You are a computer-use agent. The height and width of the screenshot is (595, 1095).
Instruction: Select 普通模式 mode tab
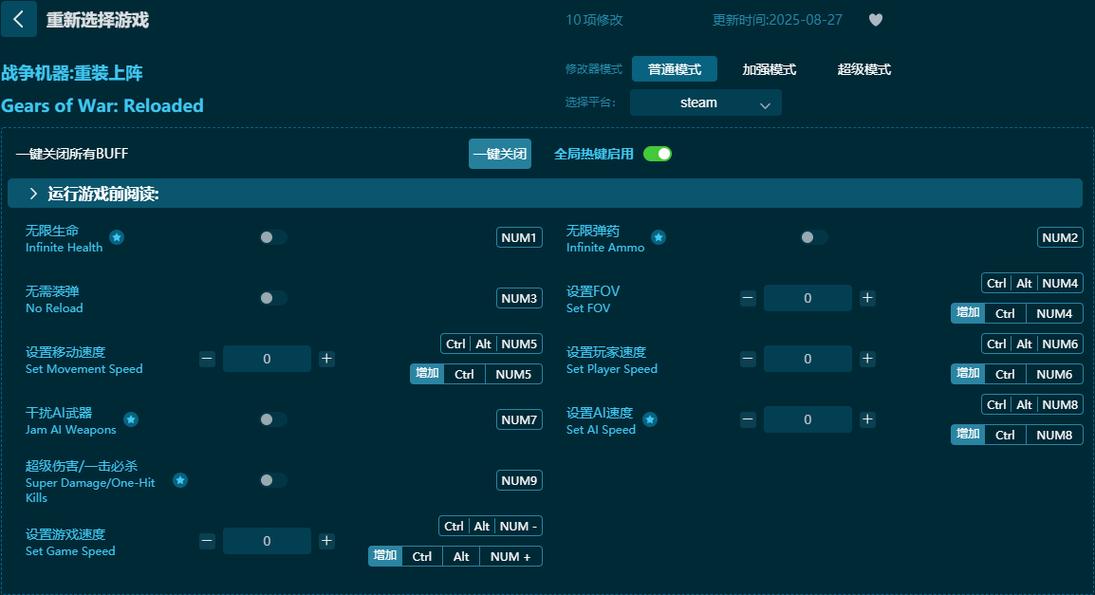click(674, 69)
